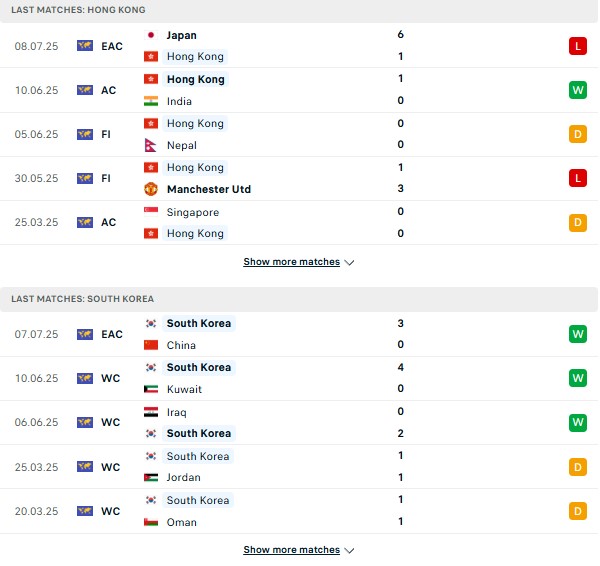
Task: Click the Nepal flag icon
Action: coord(150,145)
